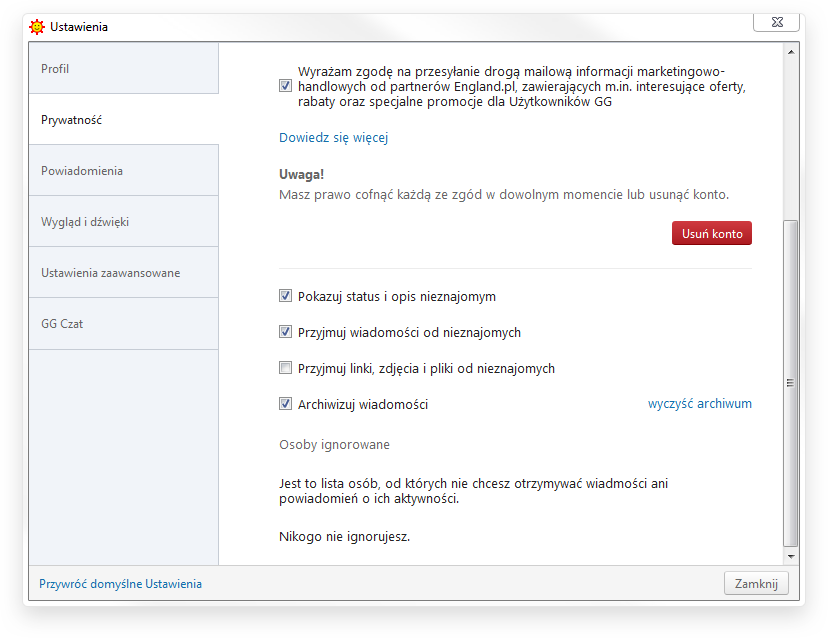Open Wygląd i dźwięki section
The image size is (828, 638).
point(124,222)
